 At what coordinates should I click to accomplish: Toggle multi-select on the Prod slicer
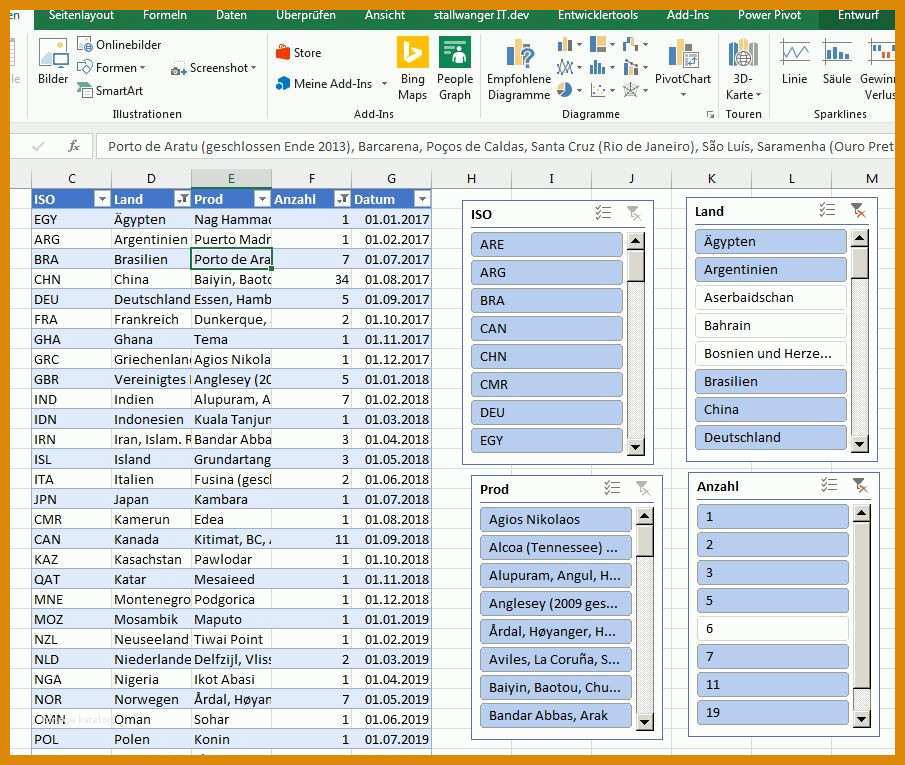coord(612,488)
